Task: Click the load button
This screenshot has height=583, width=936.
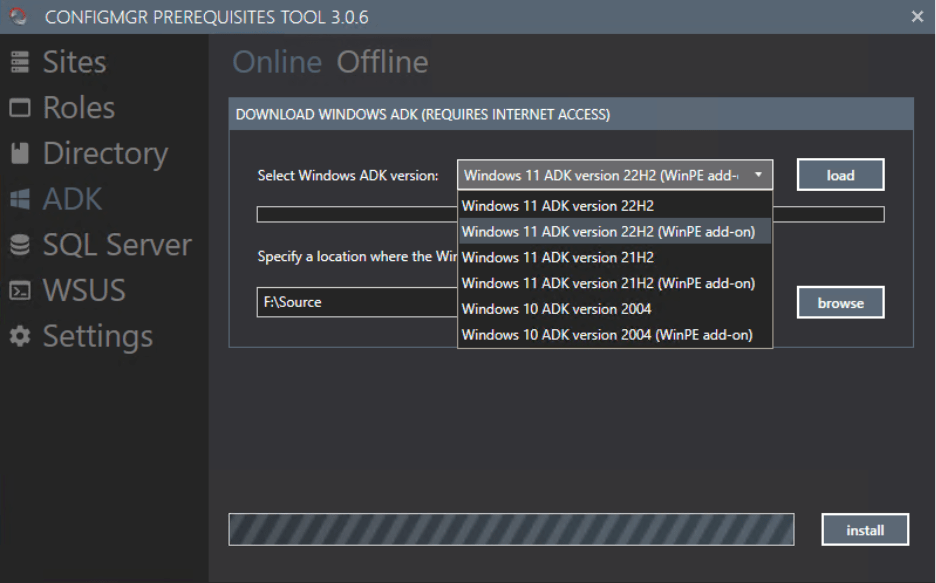Action: point(840,174)
